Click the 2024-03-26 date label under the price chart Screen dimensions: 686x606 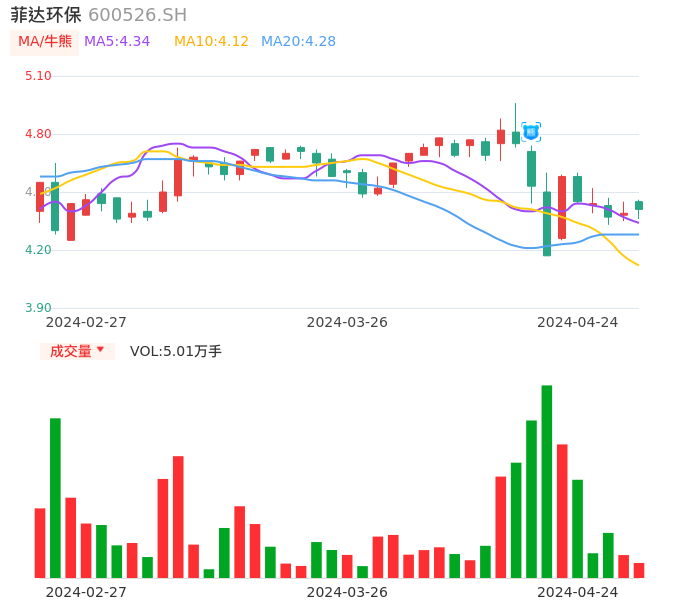click(347, 322)
